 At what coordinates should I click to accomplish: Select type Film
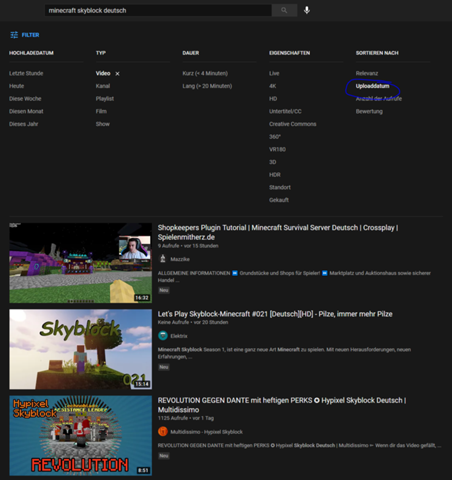[x=101, y=111]
